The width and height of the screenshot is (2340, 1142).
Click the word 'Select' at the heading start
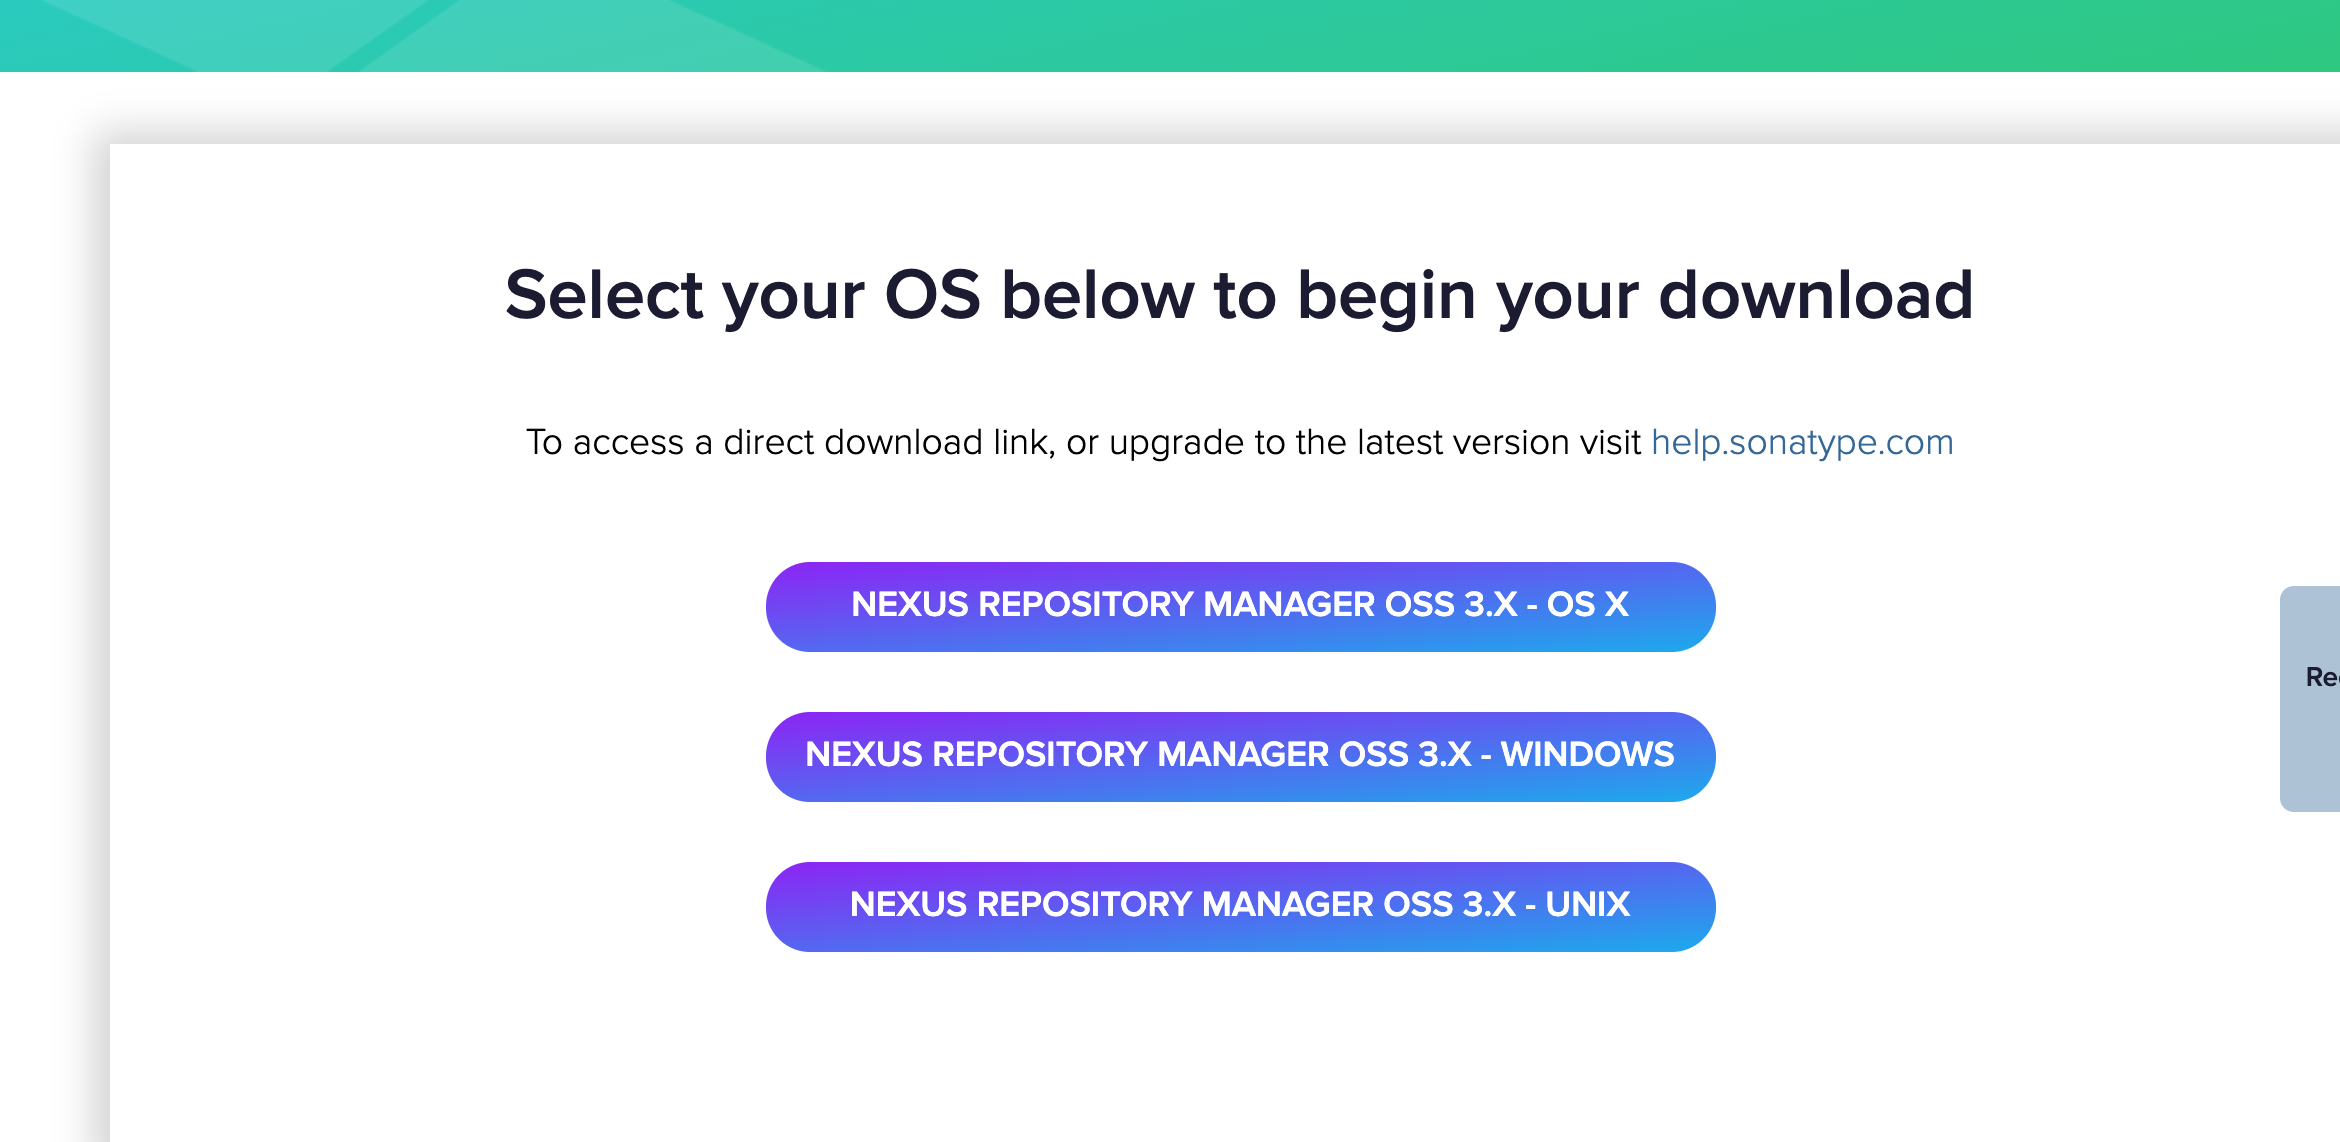[604, 295]
